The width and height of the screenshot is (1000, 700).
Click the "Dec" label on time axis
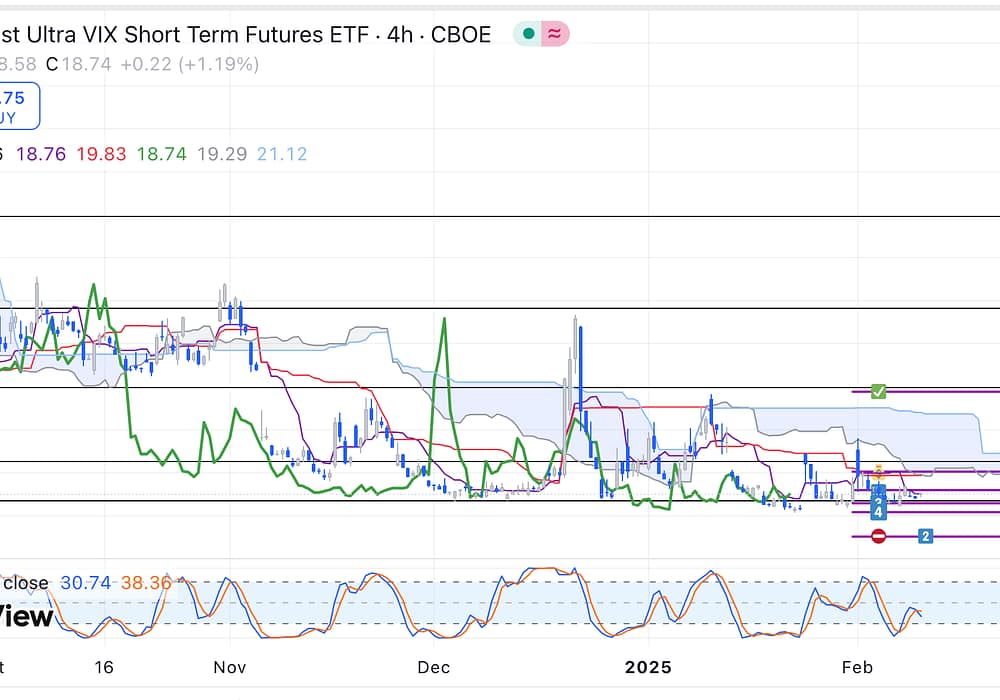pyautogui.click(x=434, y=667)
